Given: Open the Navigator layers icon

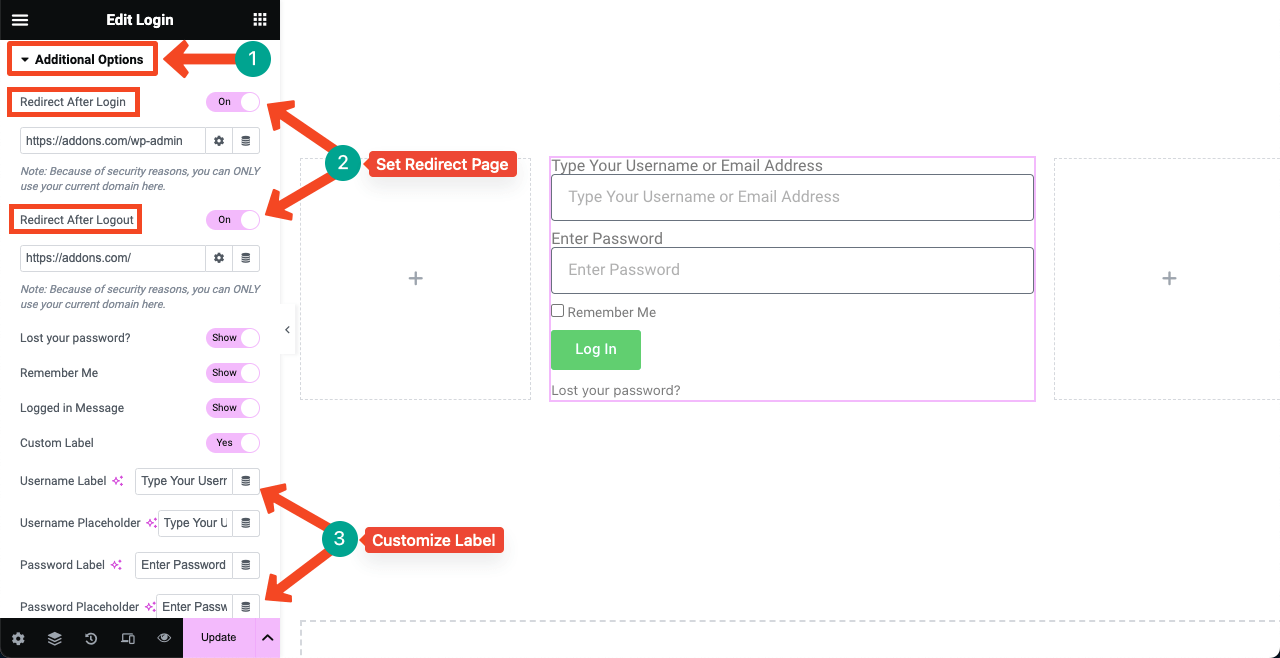Looking at the screenshot, I should 55,638.
